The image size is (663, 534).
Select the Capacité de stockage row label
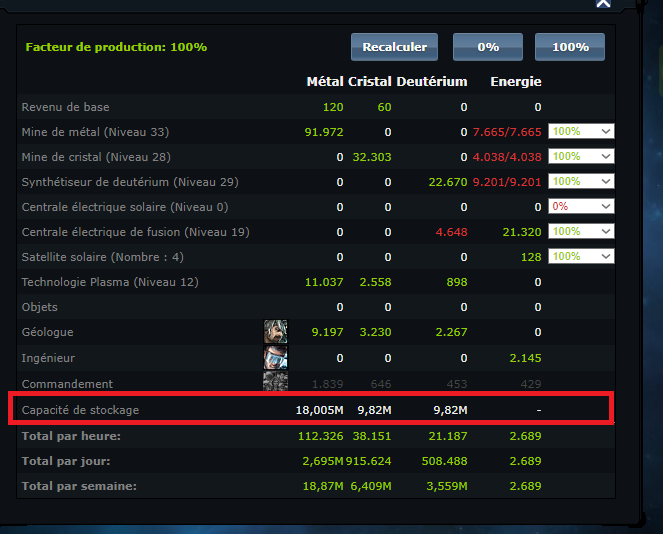click(x=80, y=410)
